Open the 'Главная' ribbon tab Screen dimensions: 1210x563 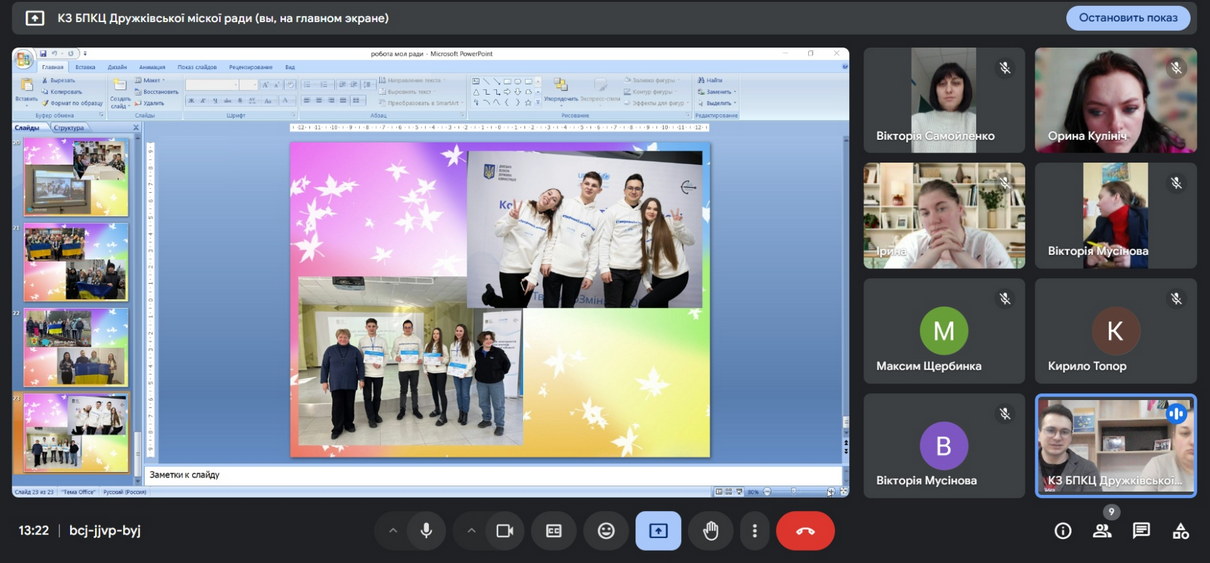point(53,67)
